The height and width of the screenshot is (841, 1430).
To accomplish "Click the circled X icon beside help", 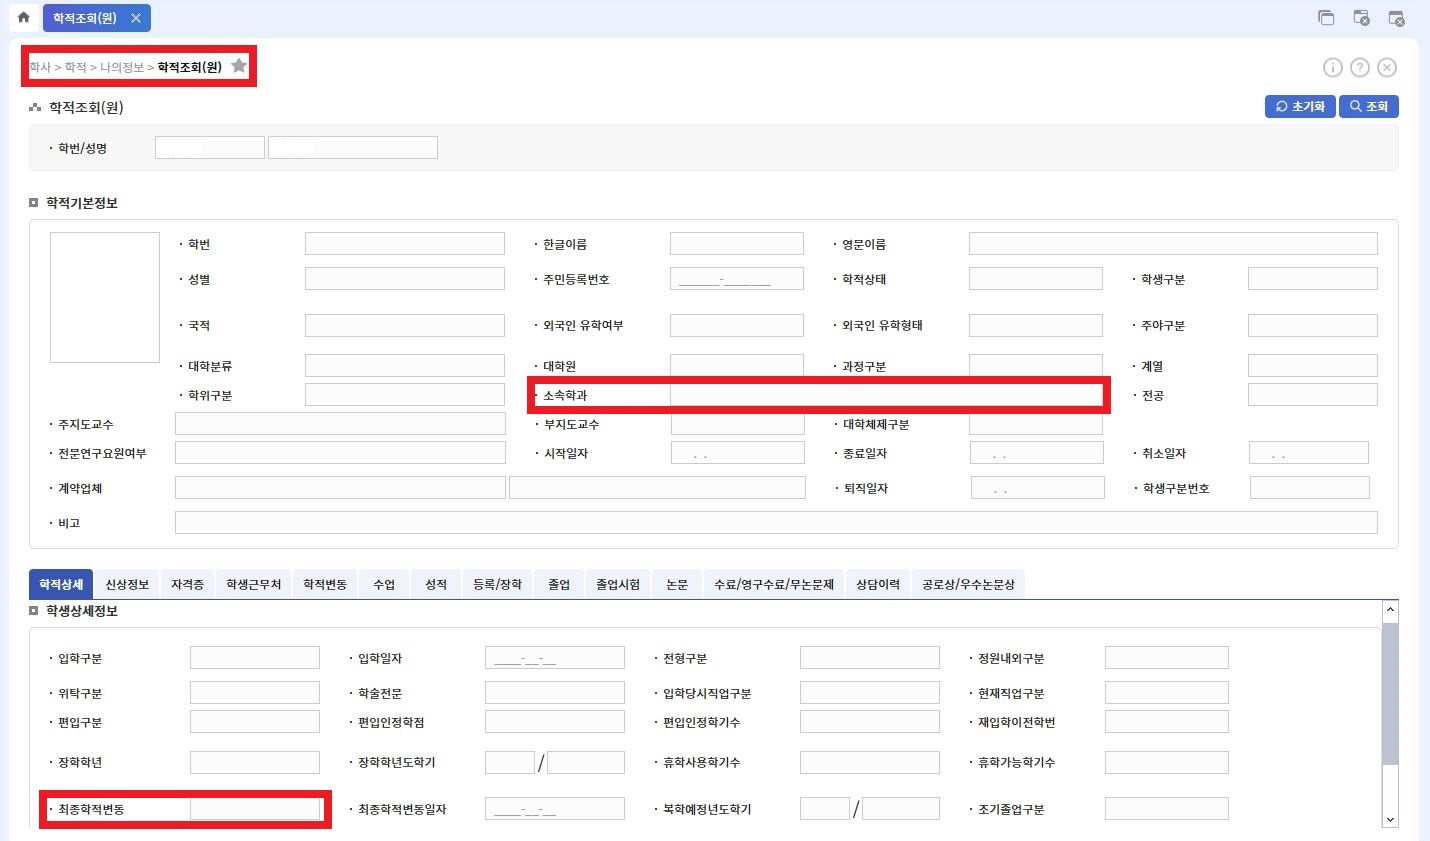I will (x=1386, y=67).
